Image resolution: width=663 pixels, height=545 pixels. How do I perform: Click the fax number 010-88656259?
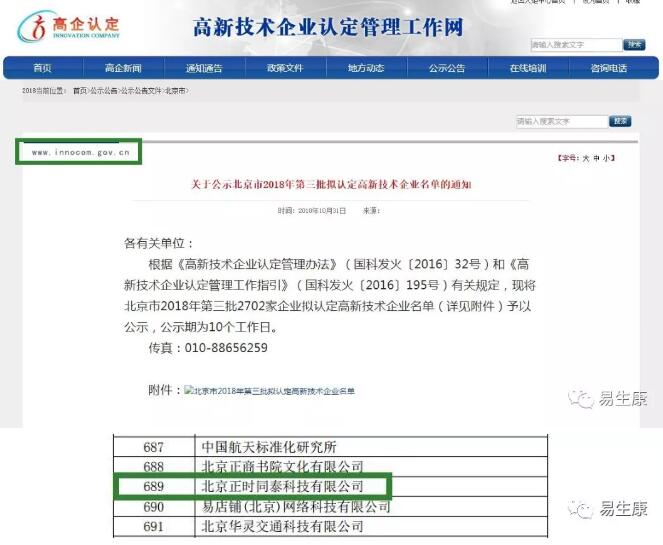(x=226, y=348)
